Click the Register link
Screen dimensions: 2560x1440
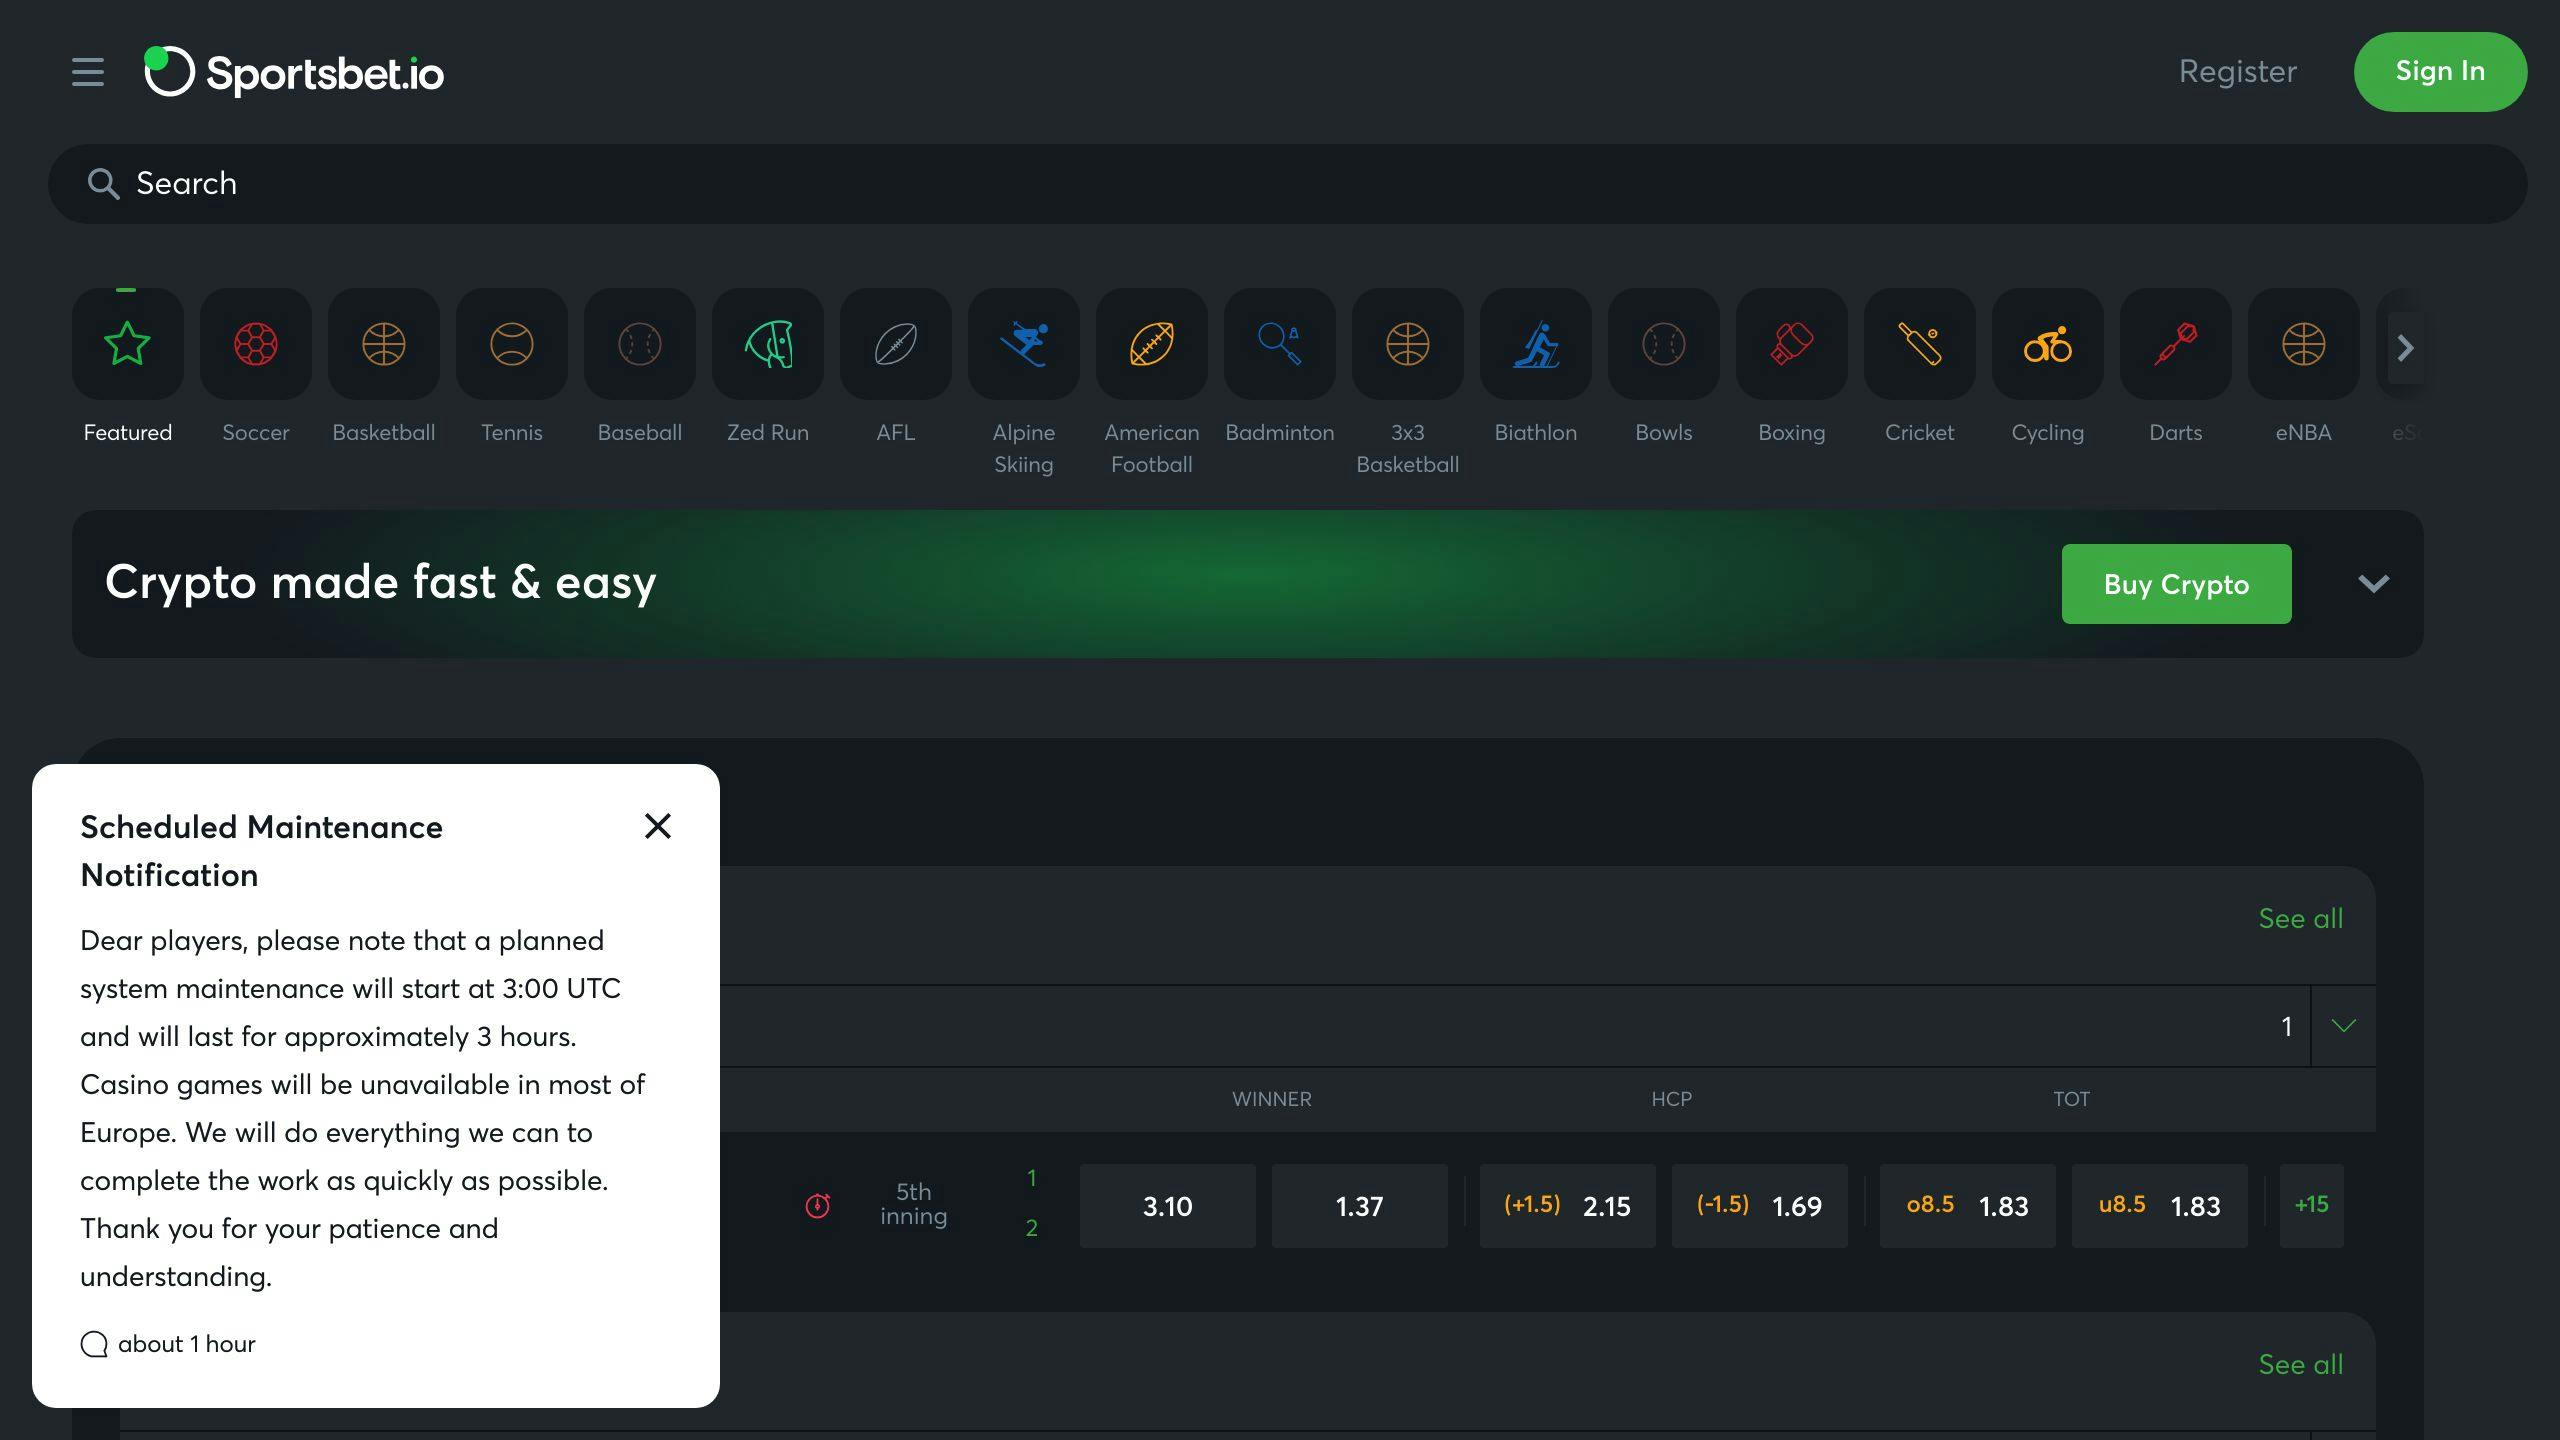coord(2236,72)
